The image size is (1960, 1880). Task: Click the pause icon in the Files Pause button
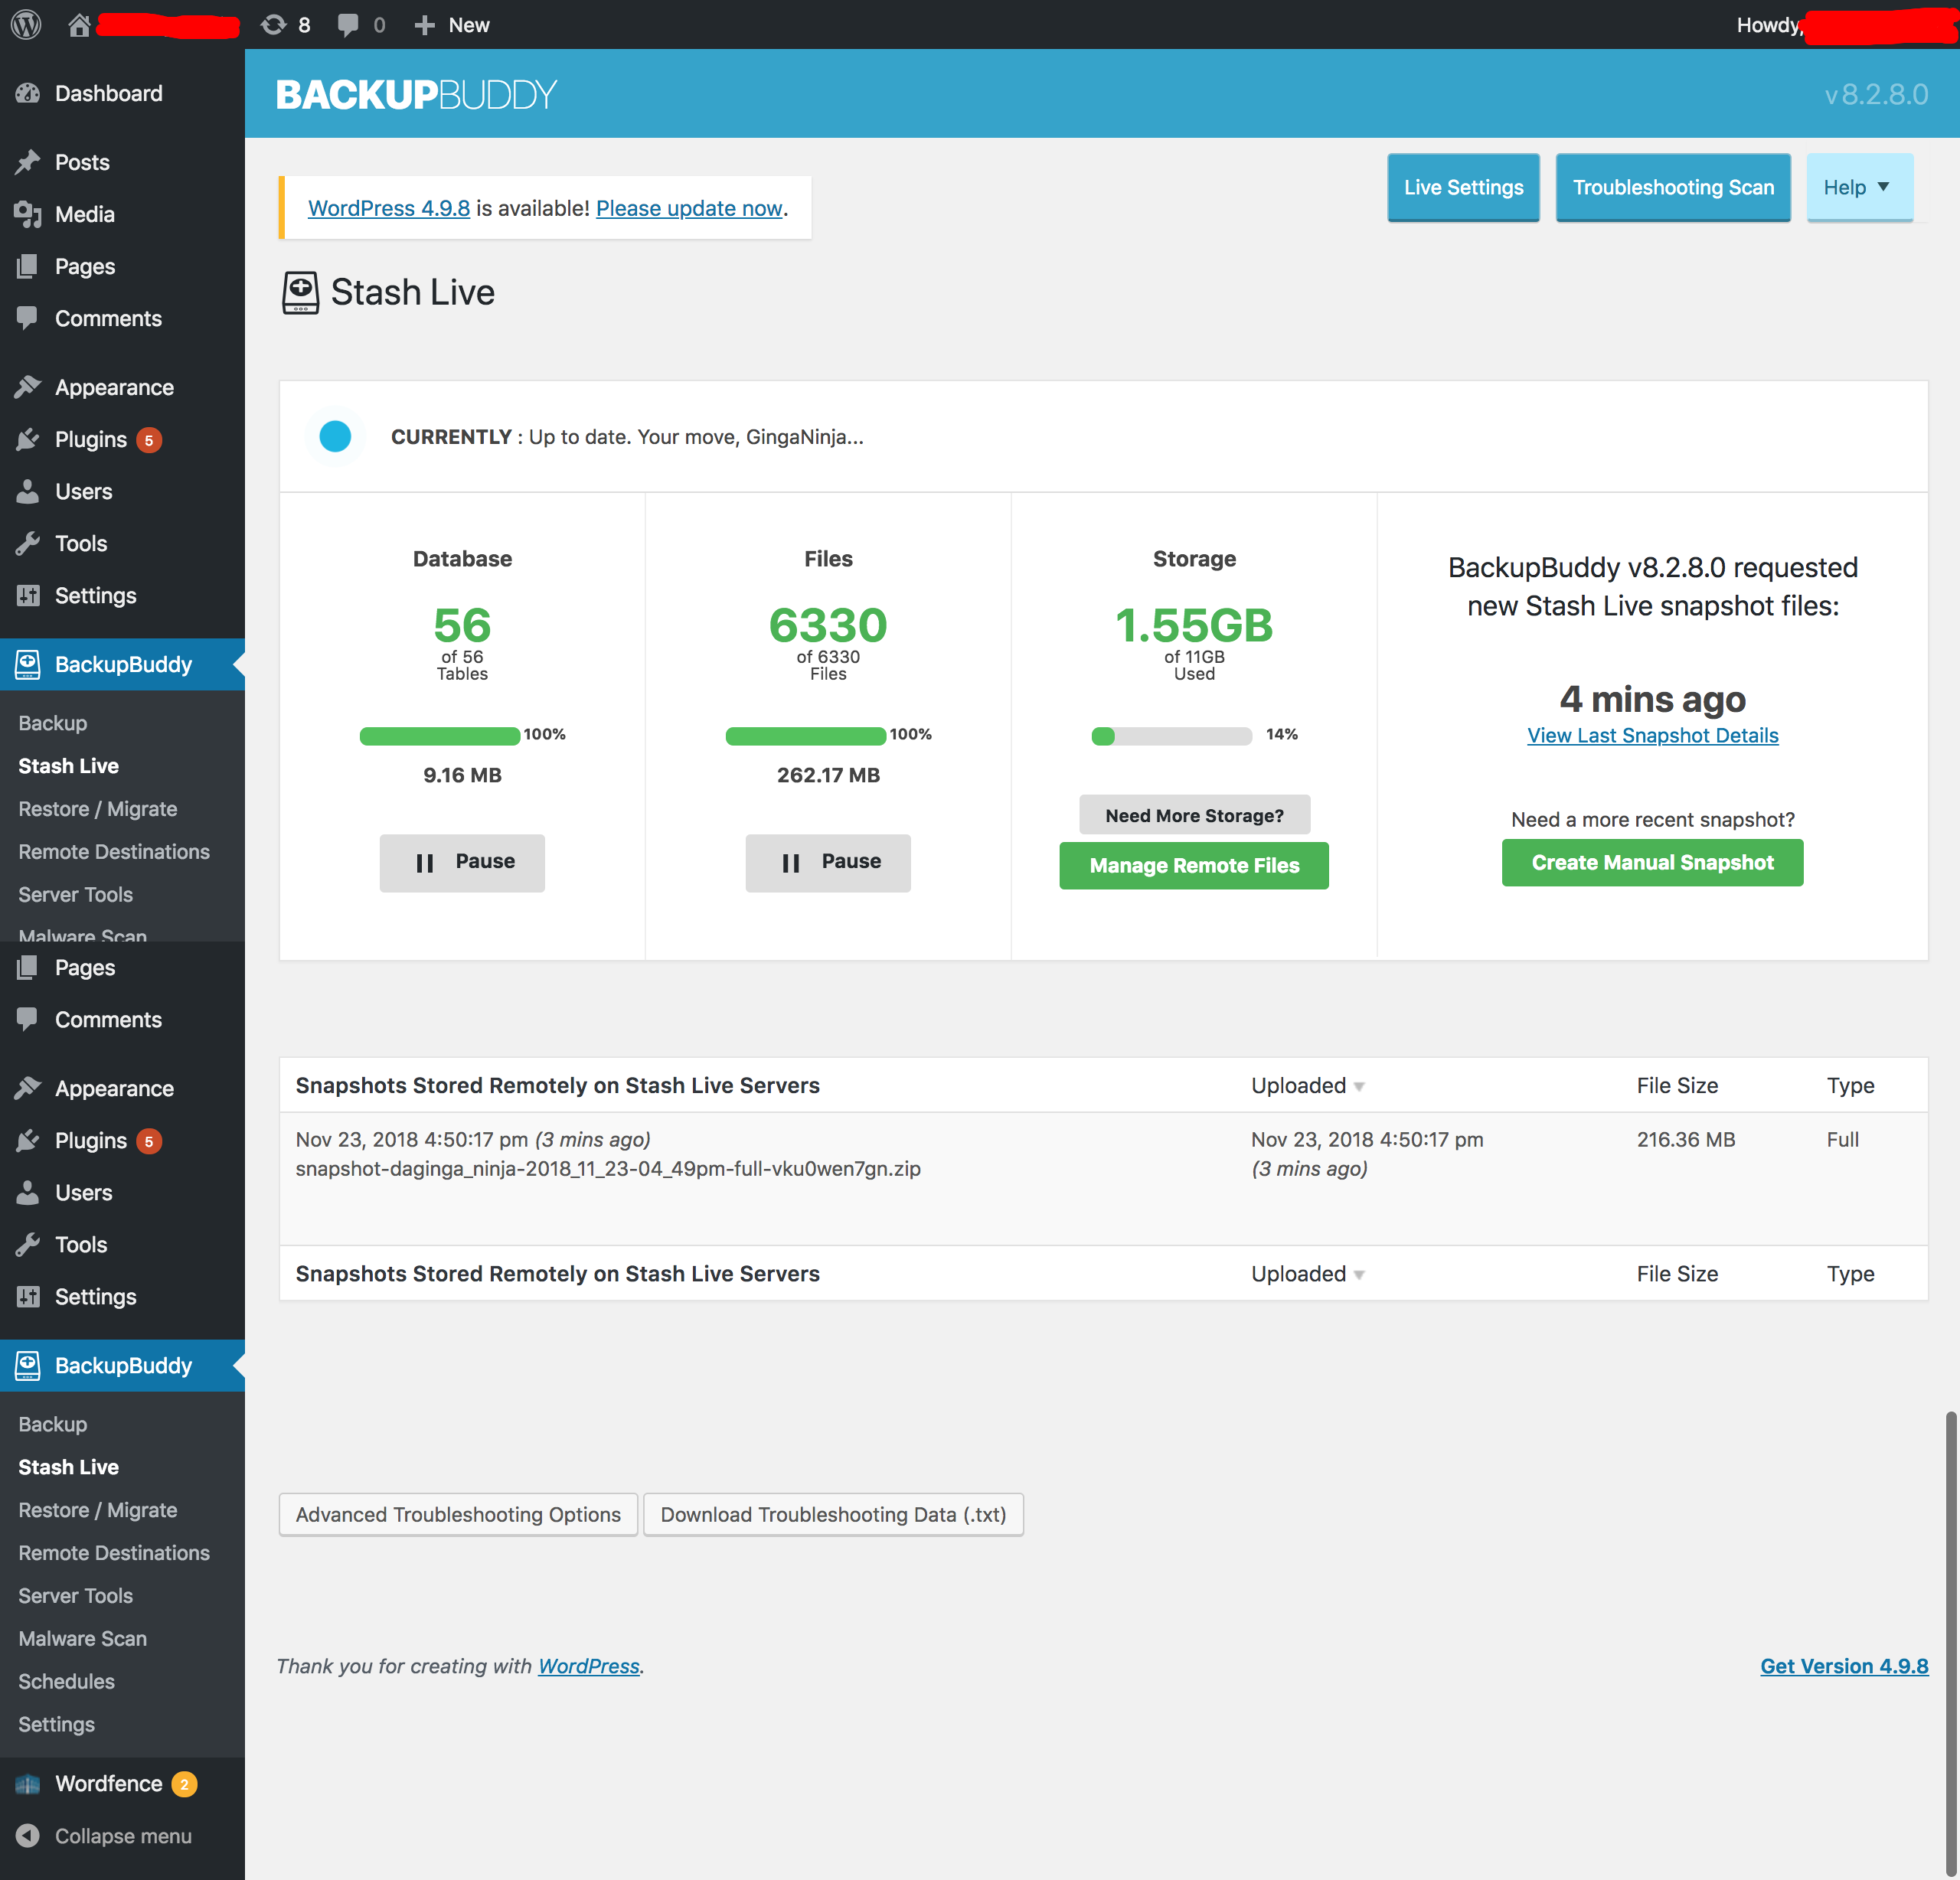tap(791, 862)
